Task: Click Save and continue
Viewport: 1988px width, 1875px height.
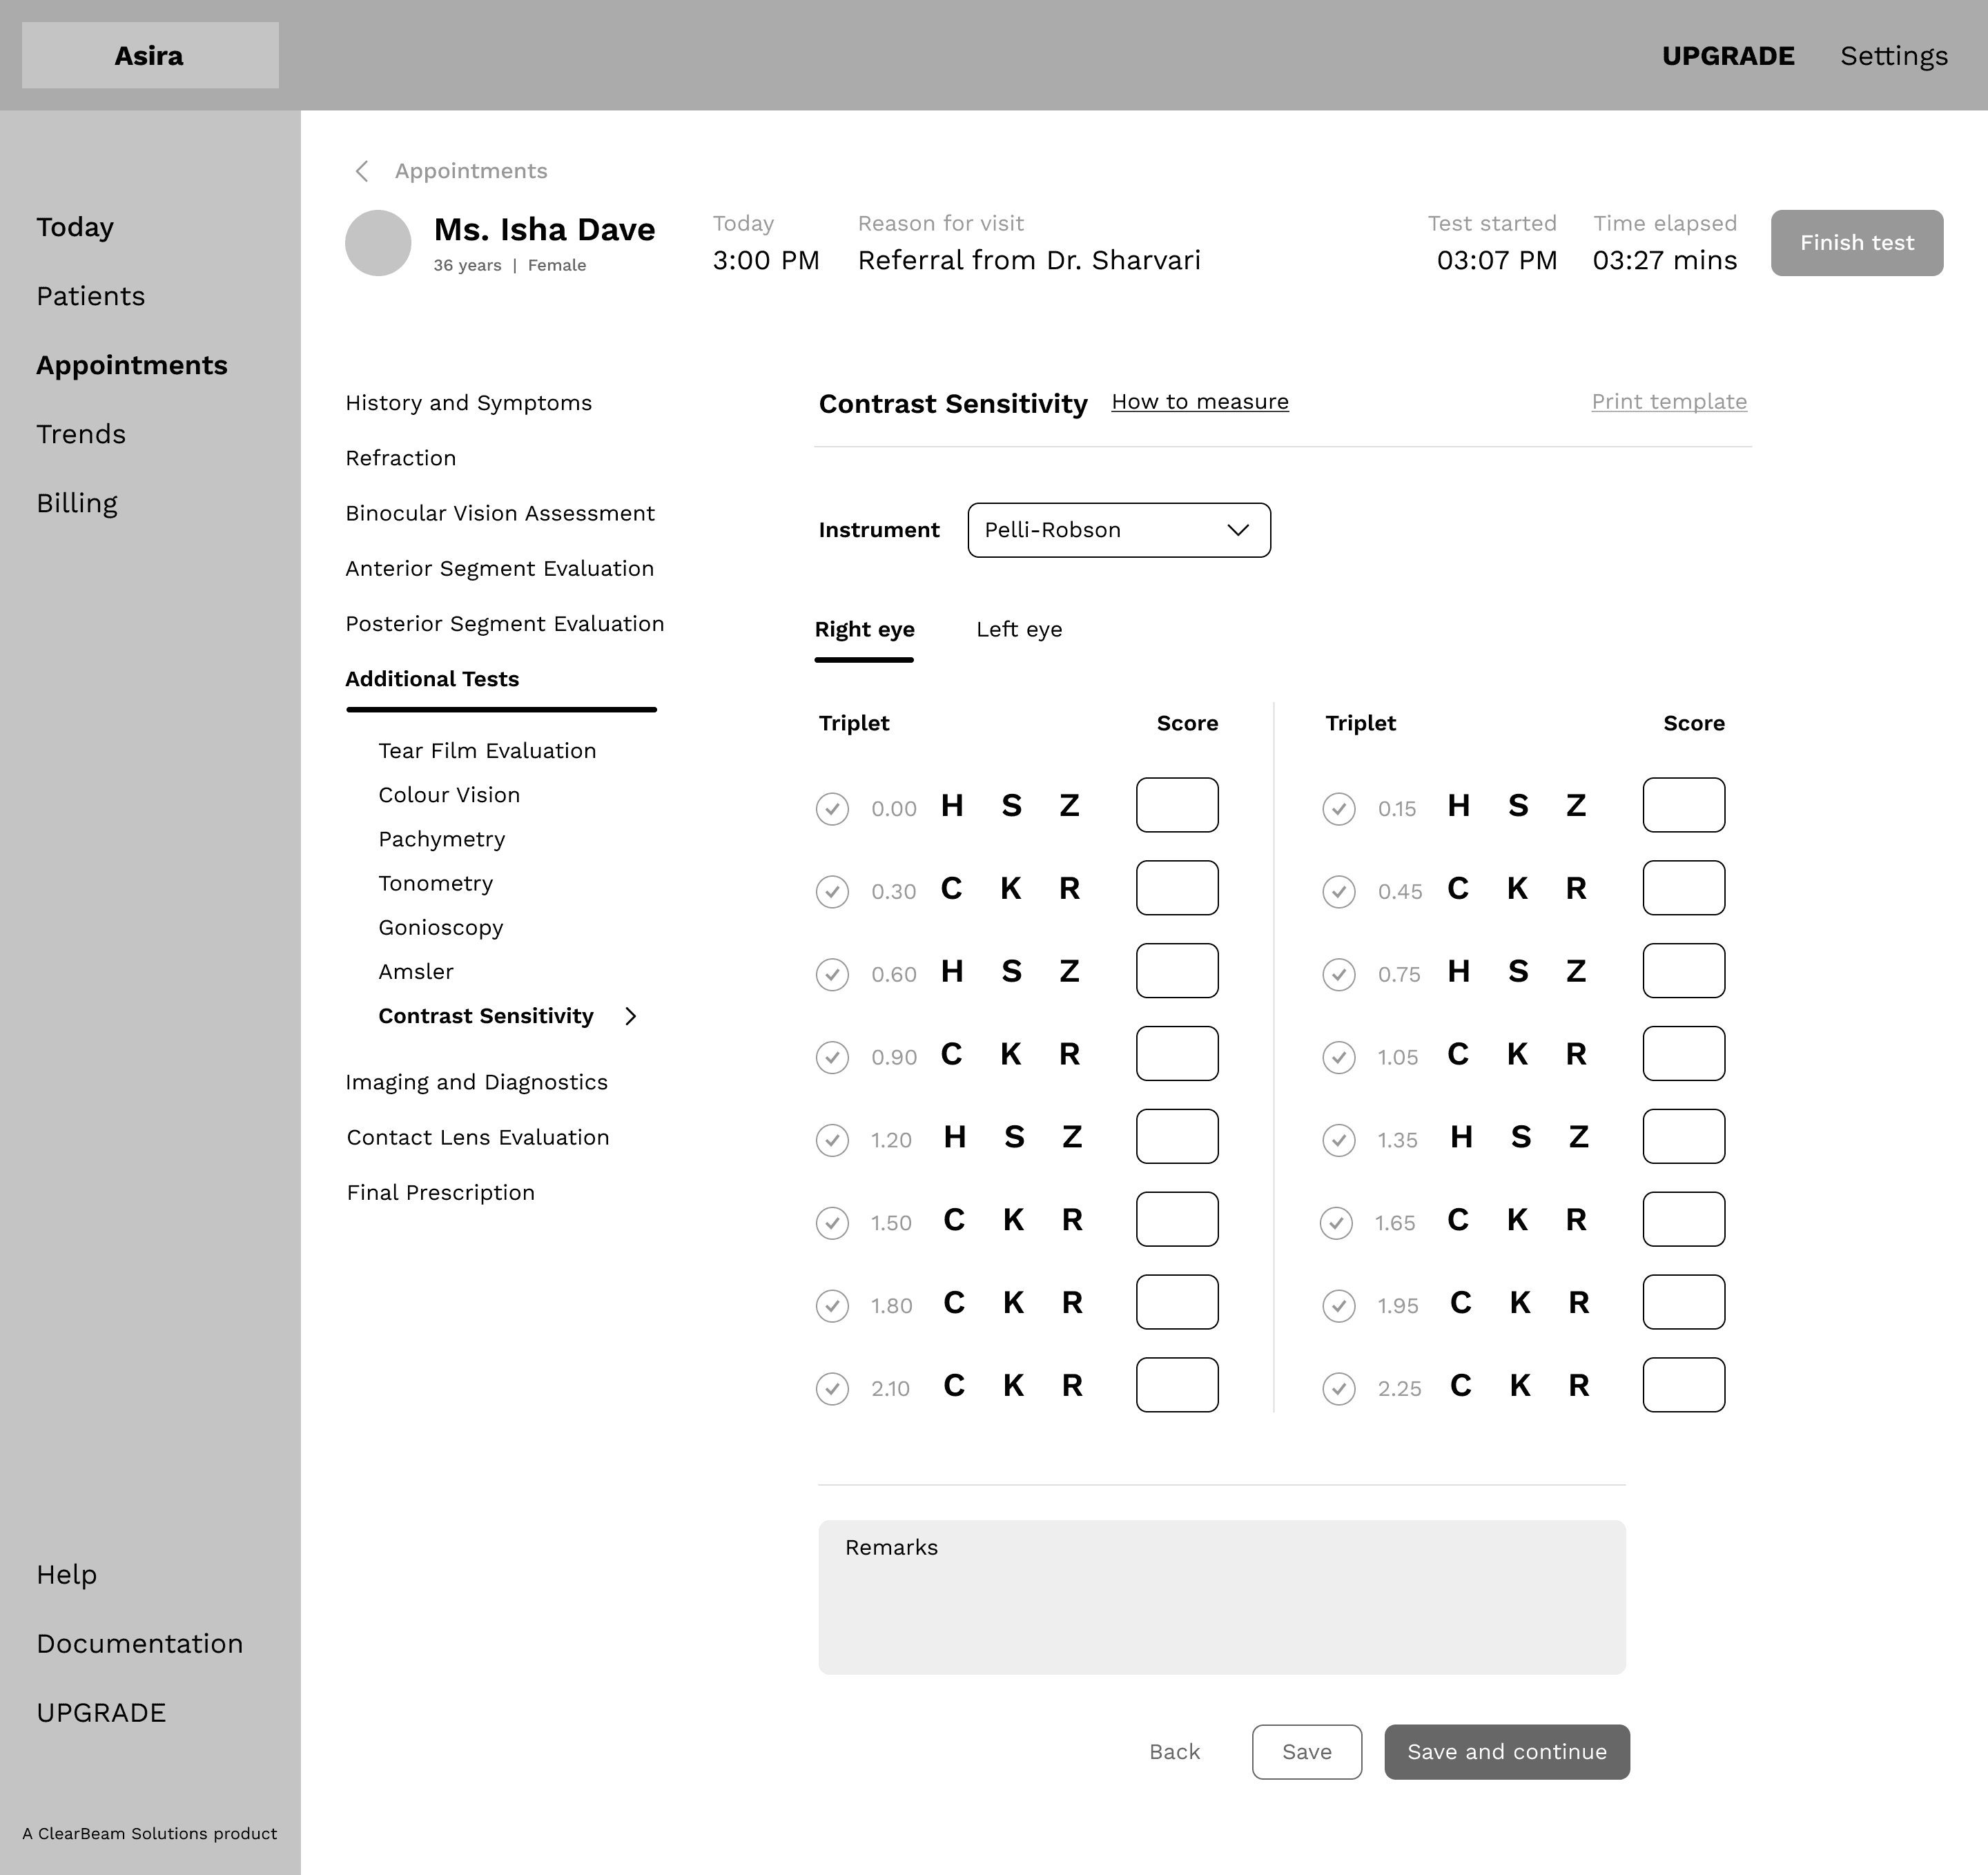Action: point(1506,1751)
